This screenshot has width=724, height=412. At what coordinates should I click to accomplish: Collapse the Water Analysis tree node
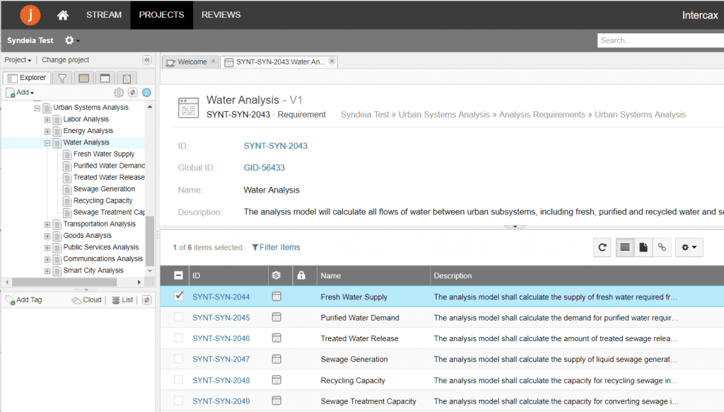pyautogui.click(x=47, y=143)
